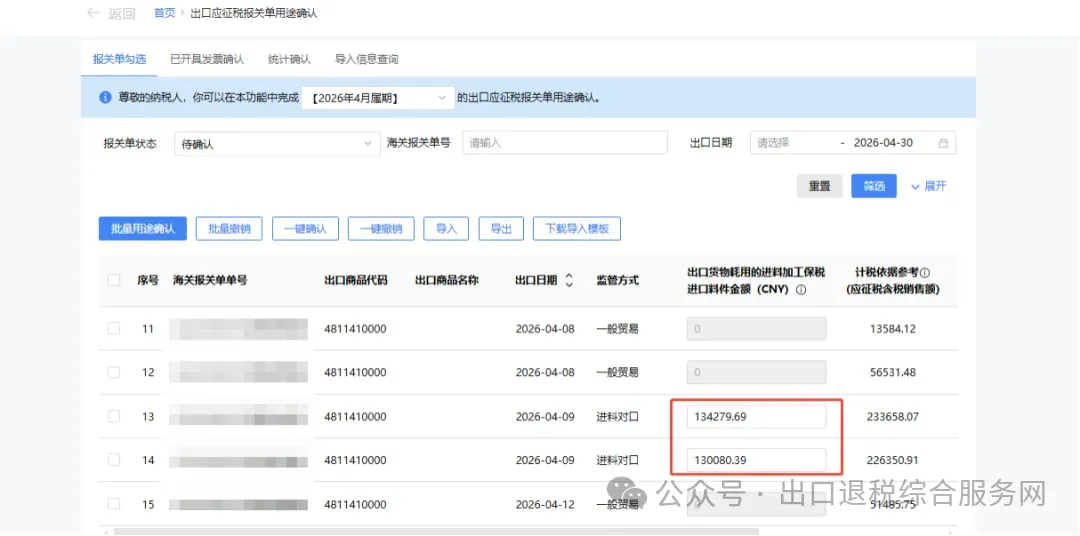The width and height of the screenshot is (1080, 536).
Task: Click info icon beside 进口料件金额 (CNY) header
Action: [x=800, y=291]
